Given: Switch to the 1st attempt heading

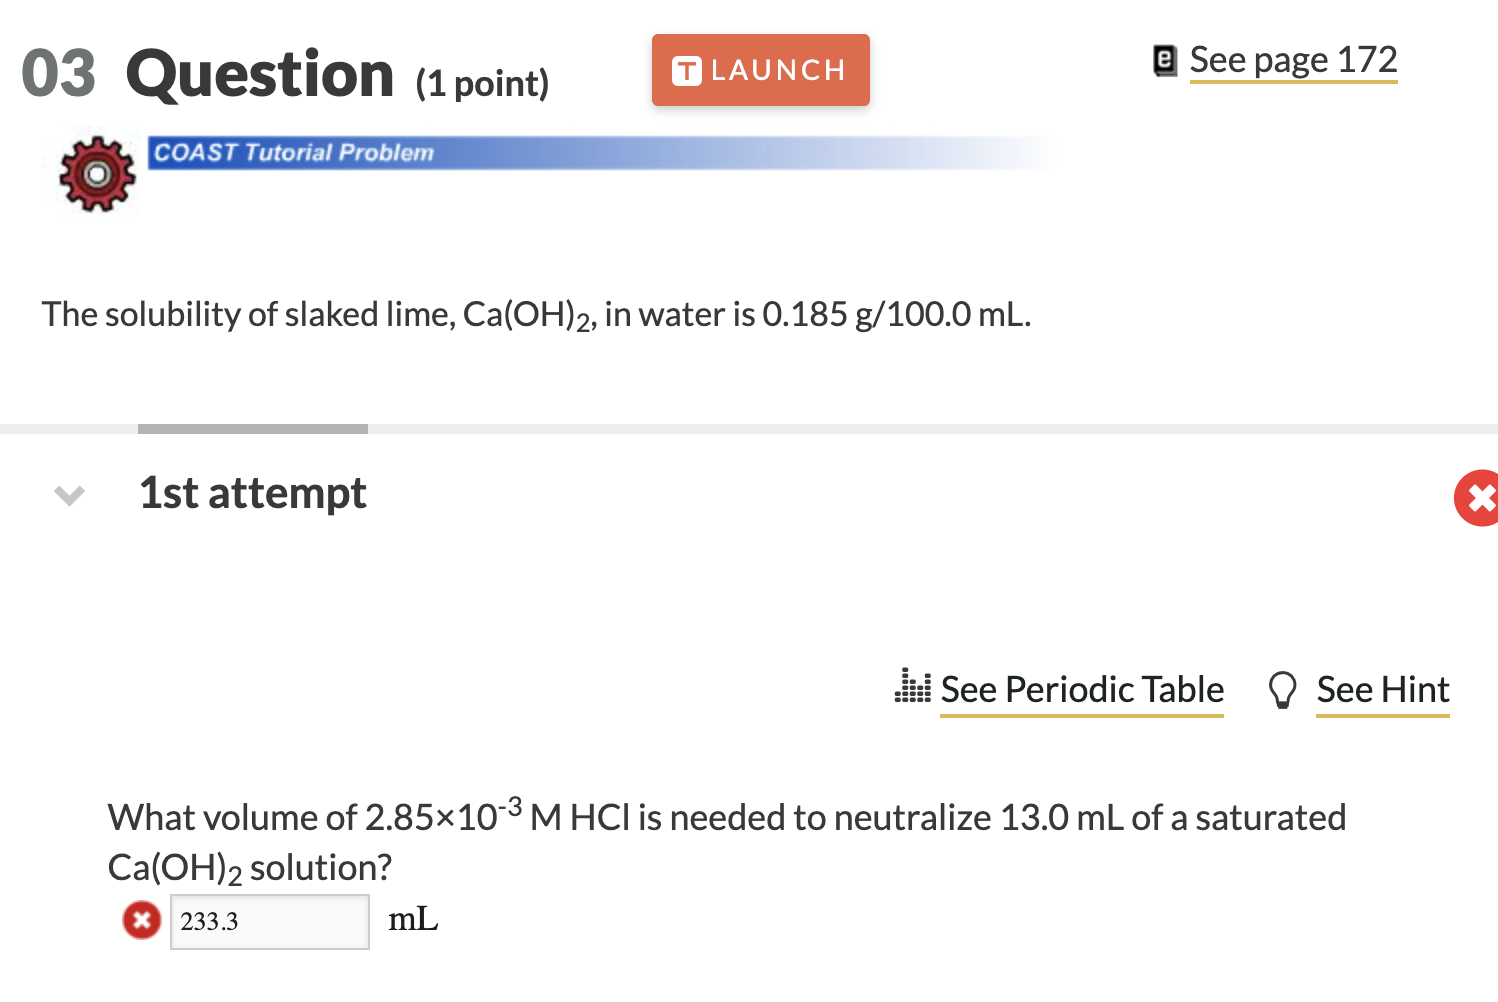Looking at the screenshot, I should (251, 492).
